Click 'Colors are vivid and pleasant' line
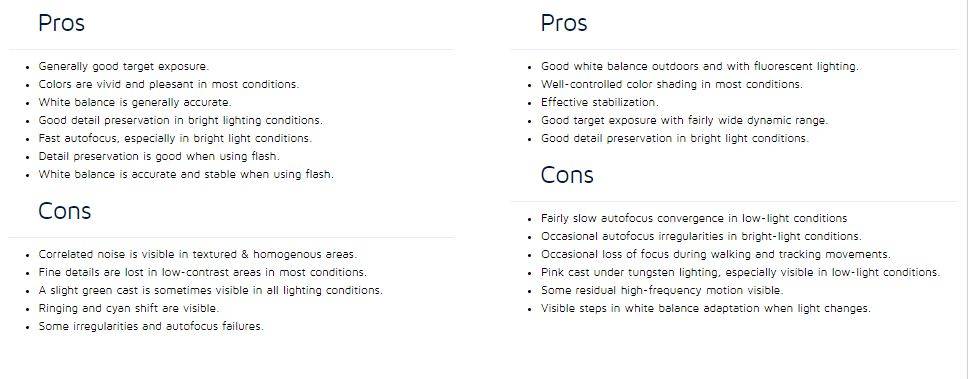The height and width of the screenshot is (379, 968). (x=169, y=85)
